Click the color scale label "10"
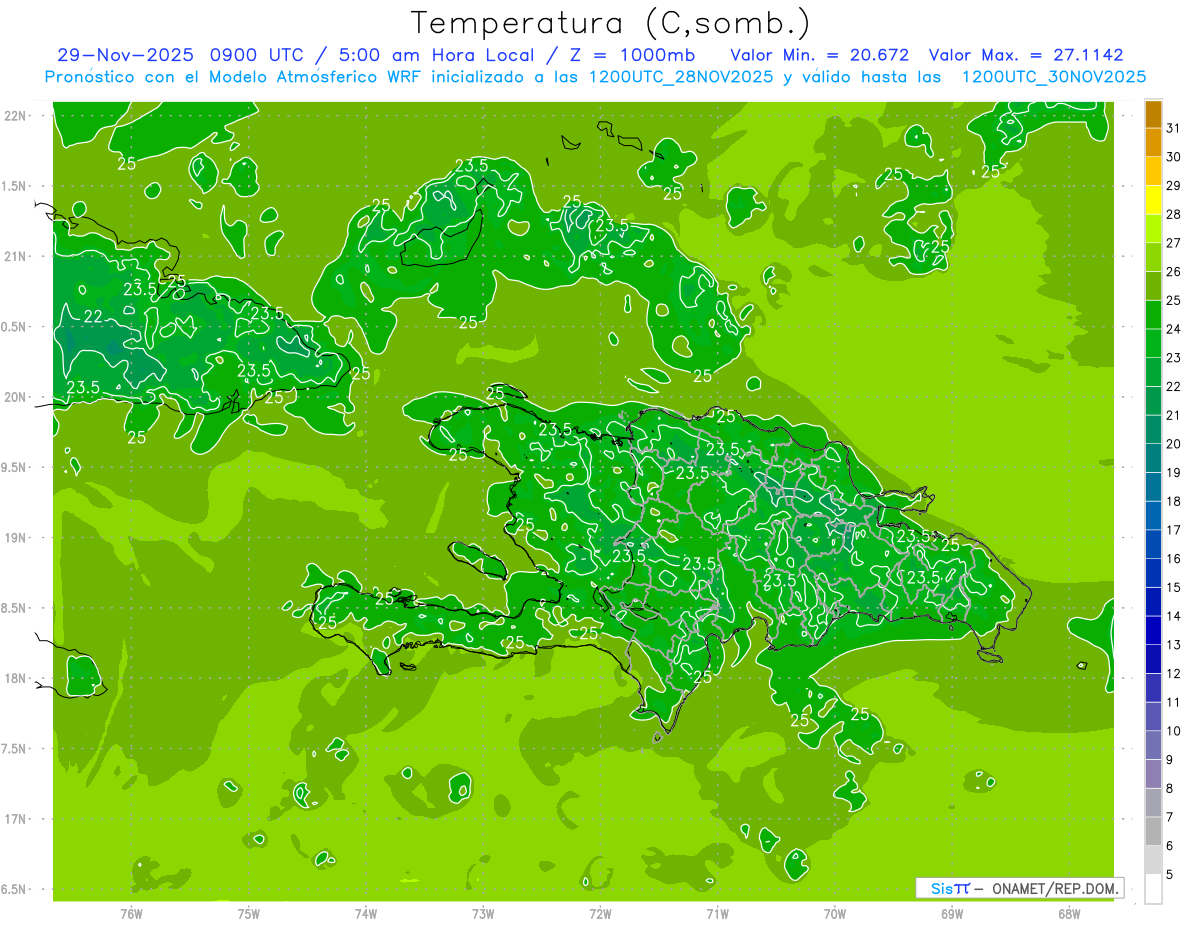This screenshot has width=1200, height=927. tap(1173, 731)
